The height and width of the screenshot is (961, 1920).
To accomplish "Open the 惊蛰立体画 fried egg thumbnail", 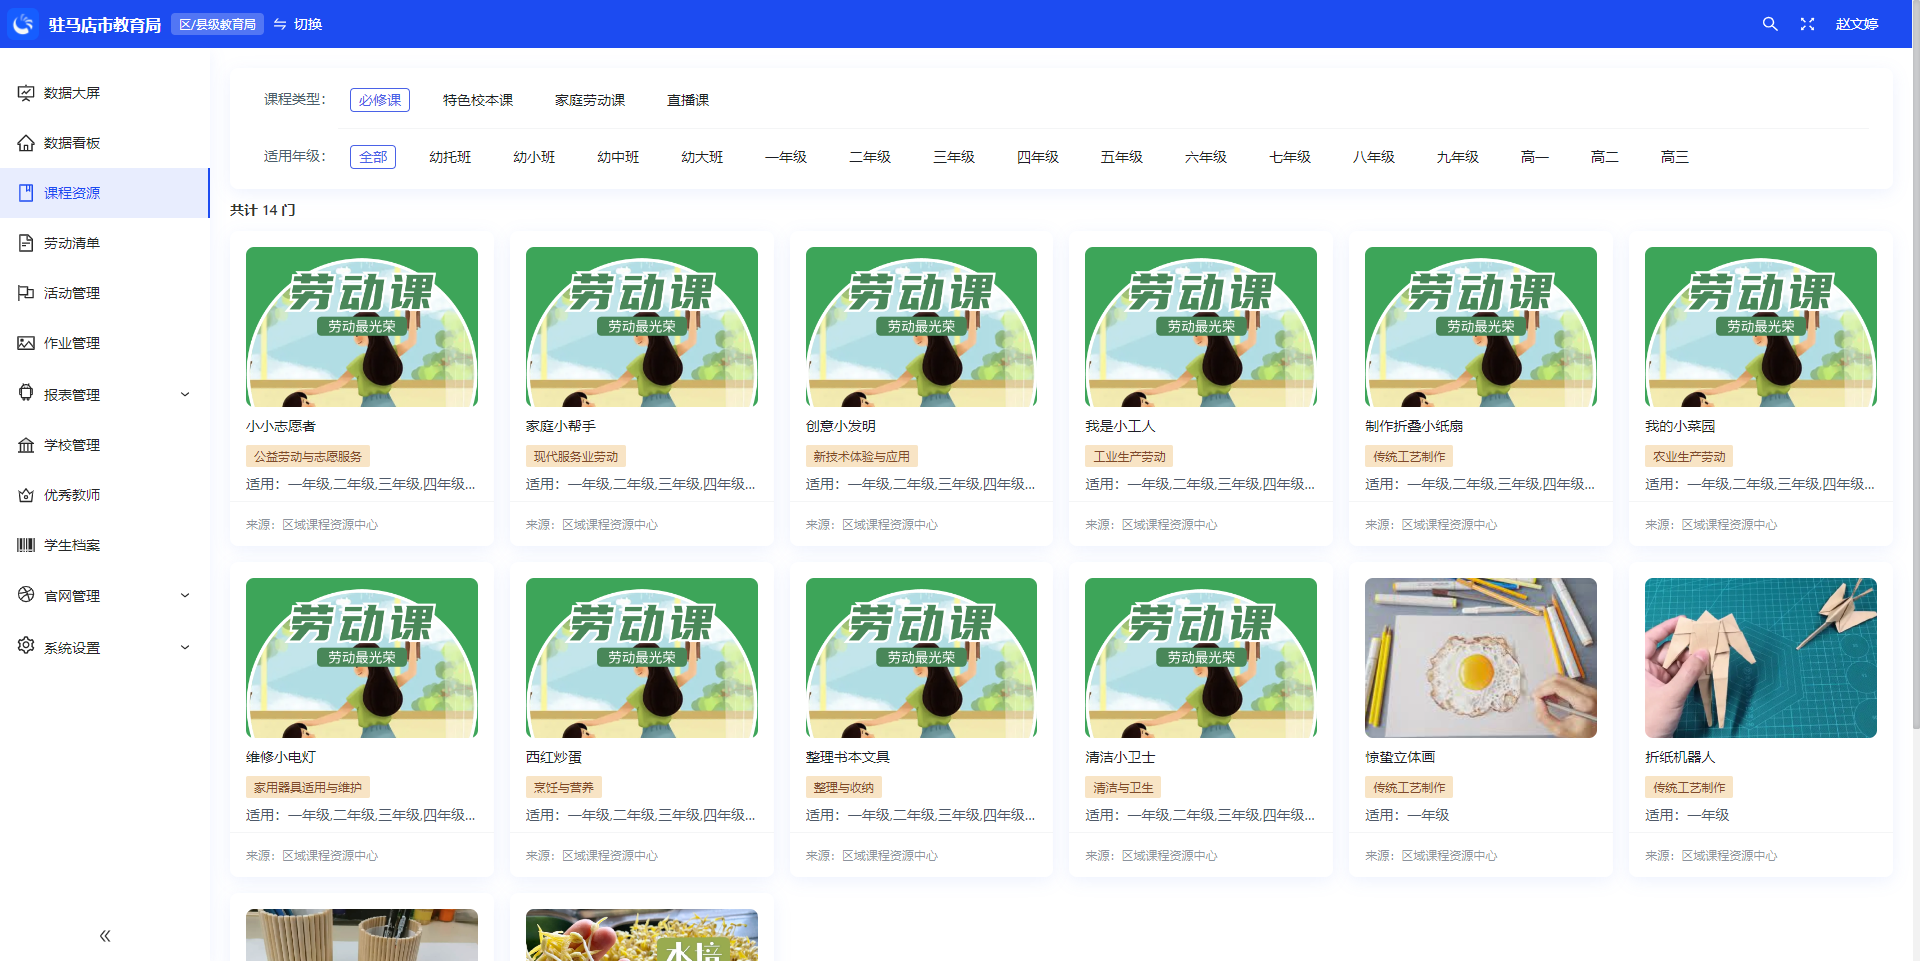I will [x=1480, y=657].
